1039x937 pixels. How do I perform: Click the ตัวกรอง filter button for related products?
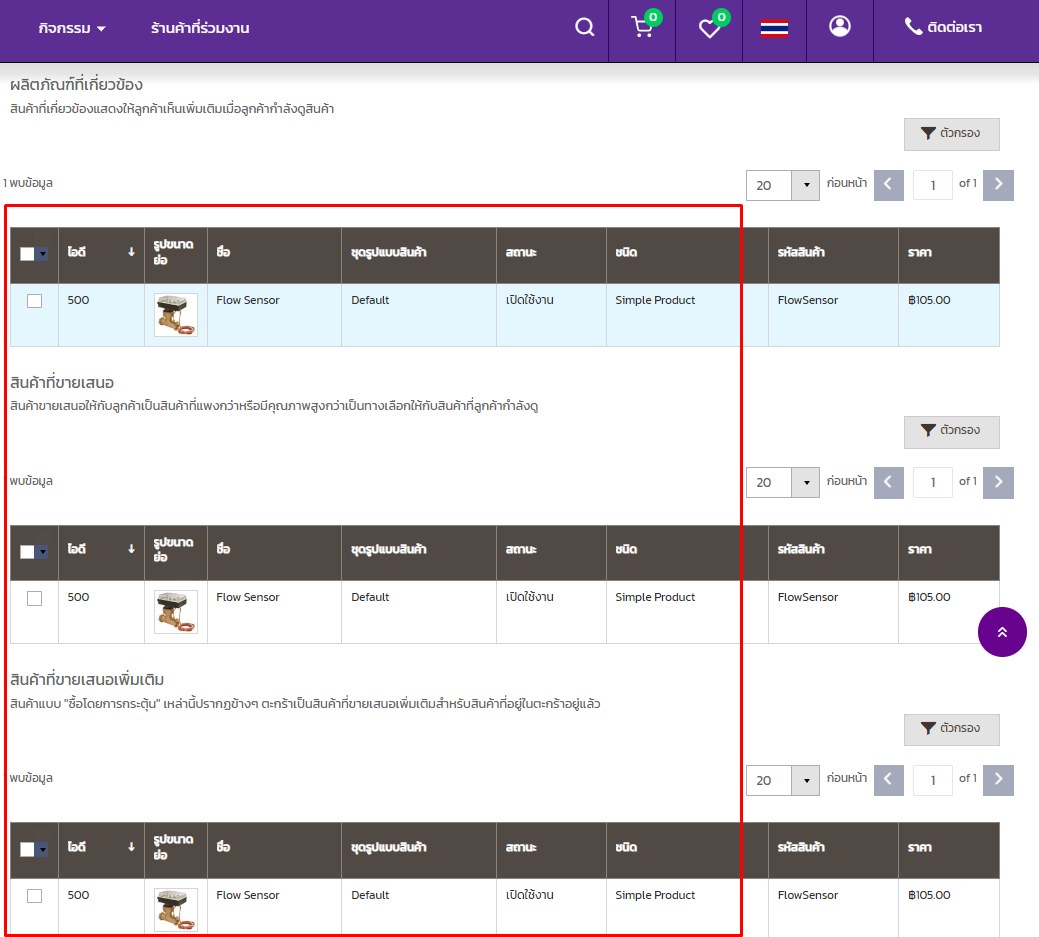click(x=951, y=134)
